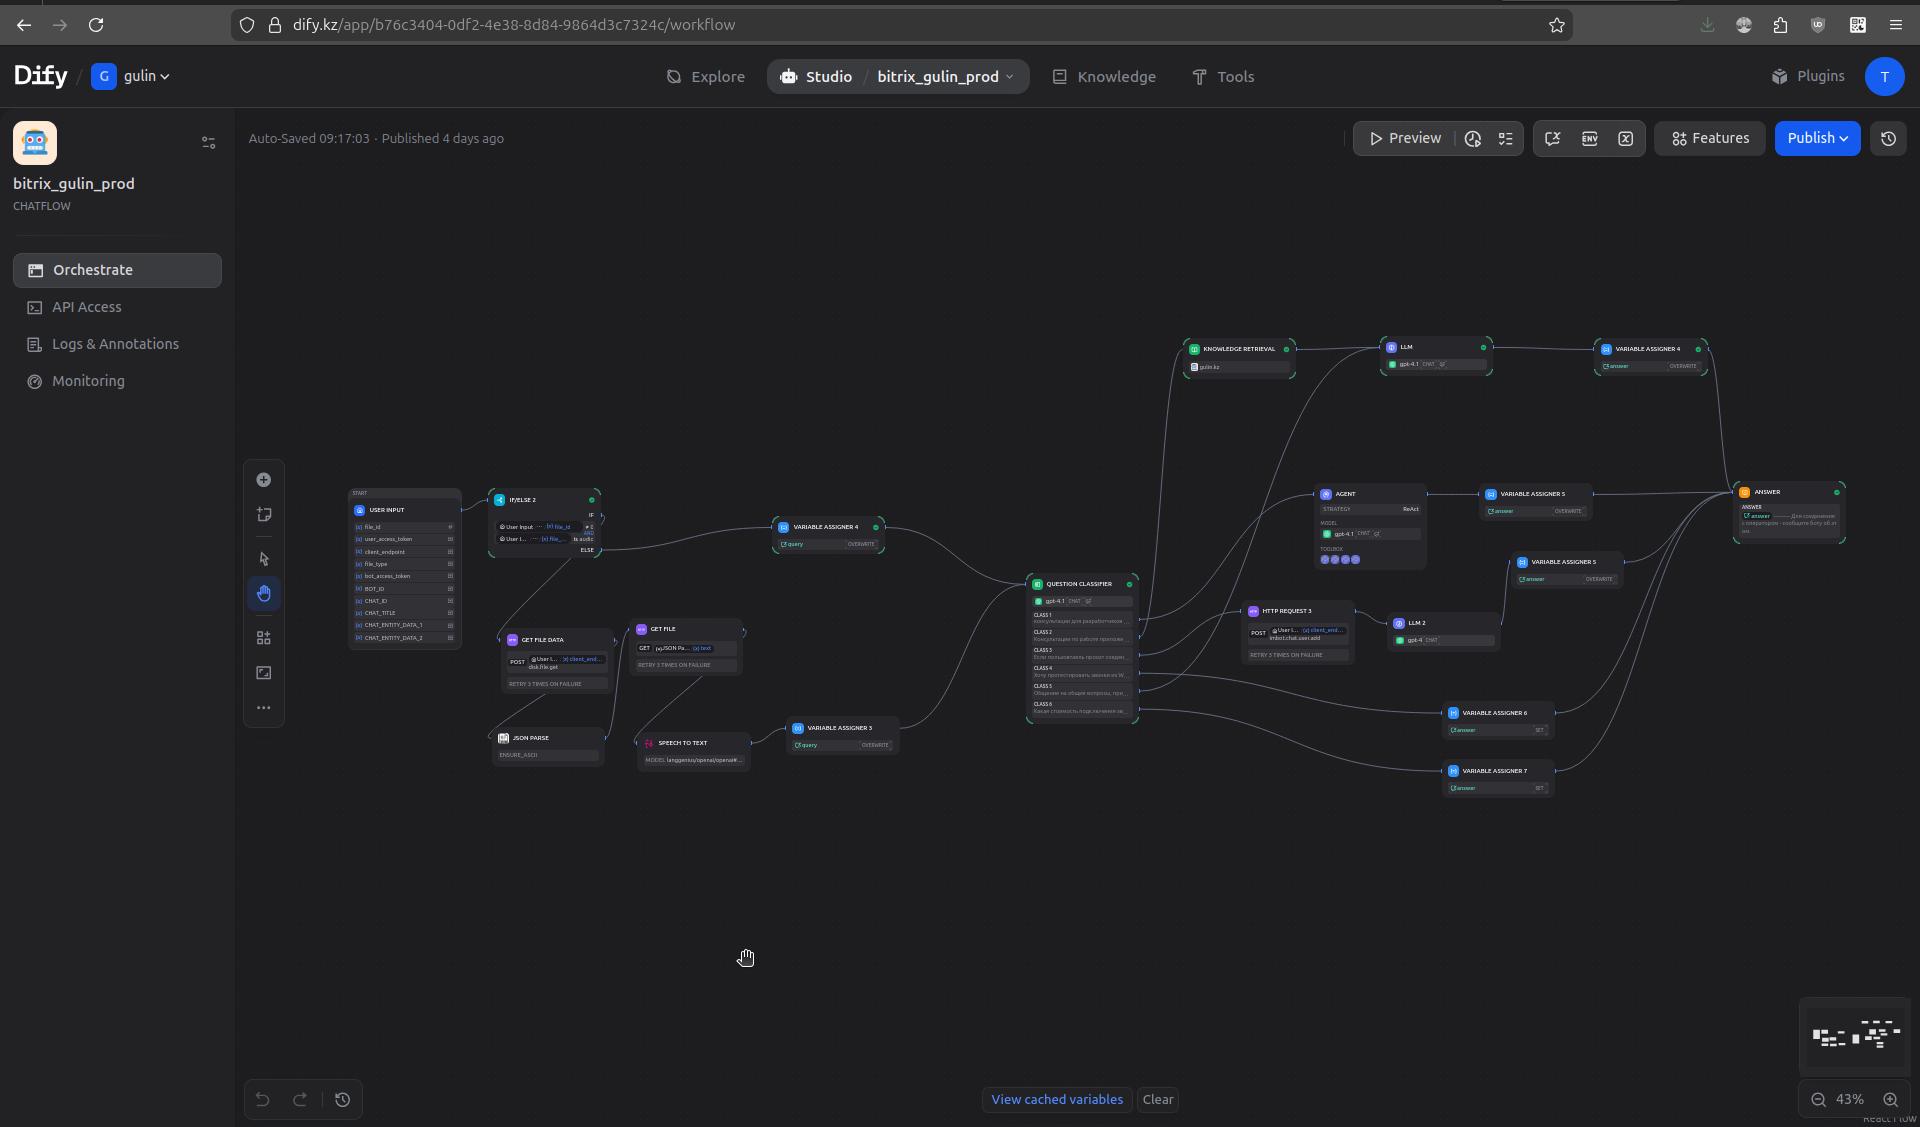Expand bitrix_gulin_prod app switcher chevron

[x=1010, y=77]
